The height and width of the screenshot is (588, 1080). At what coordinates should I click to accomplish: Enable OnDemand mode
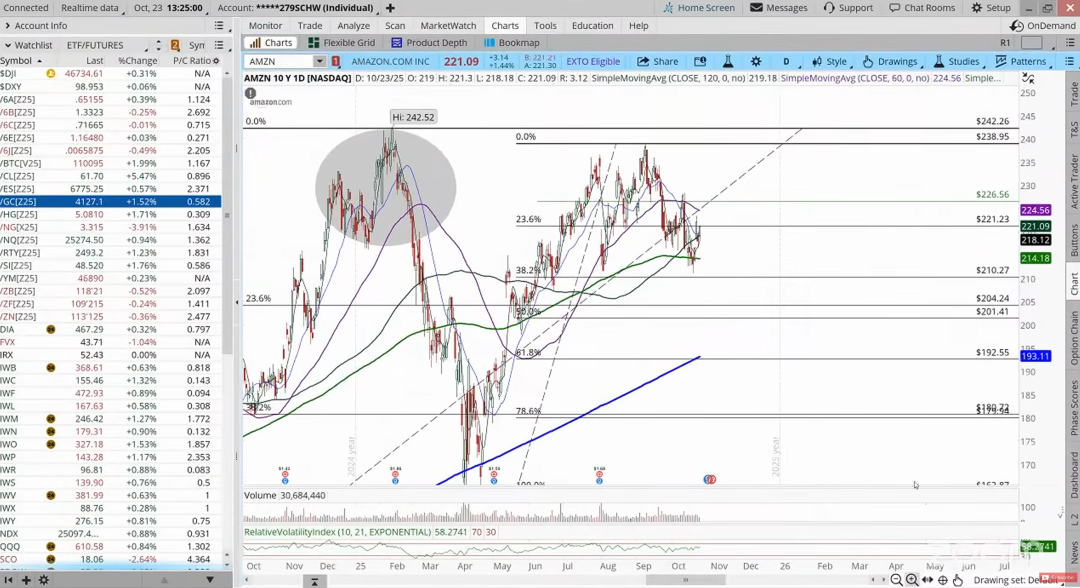pyautogui.click(x=1043, y=25)
